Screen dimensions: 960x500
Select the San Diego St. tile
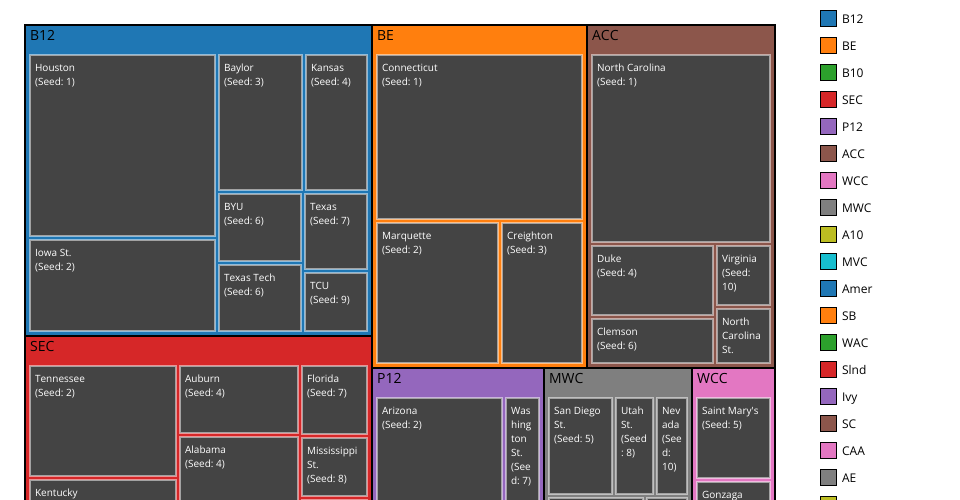(580, 446)
